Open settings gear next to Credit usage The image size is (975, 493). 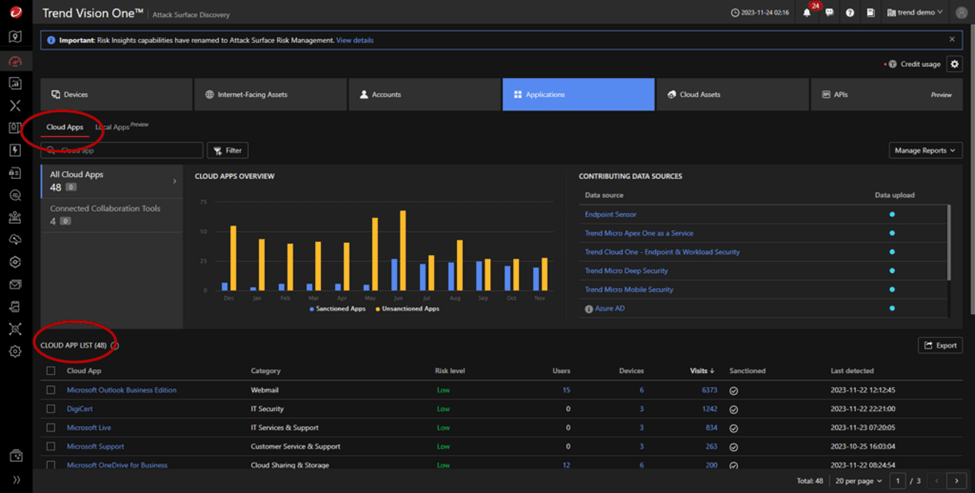(x=954, y=64)
